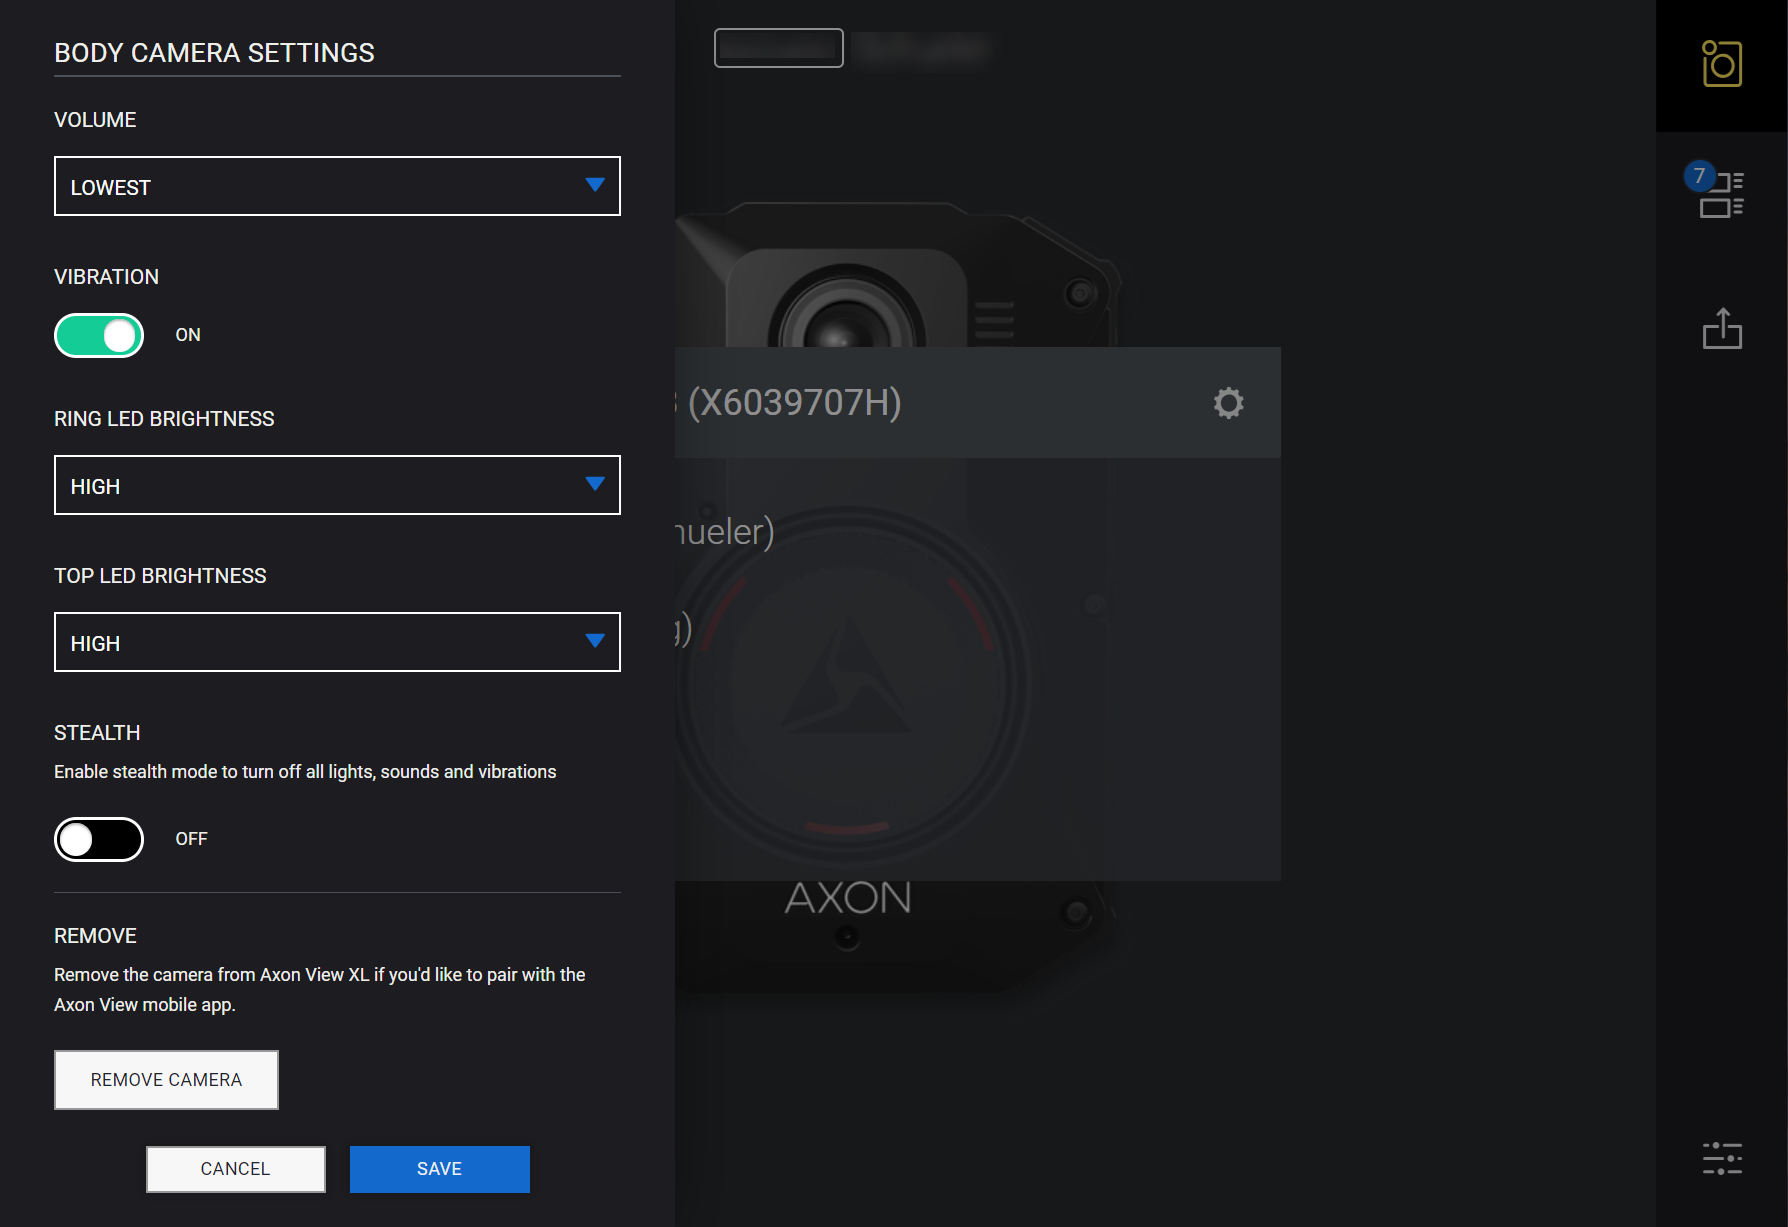Toggle Vibration off
Screen dimensions: 1788x1227
click(x=98, y=335)
